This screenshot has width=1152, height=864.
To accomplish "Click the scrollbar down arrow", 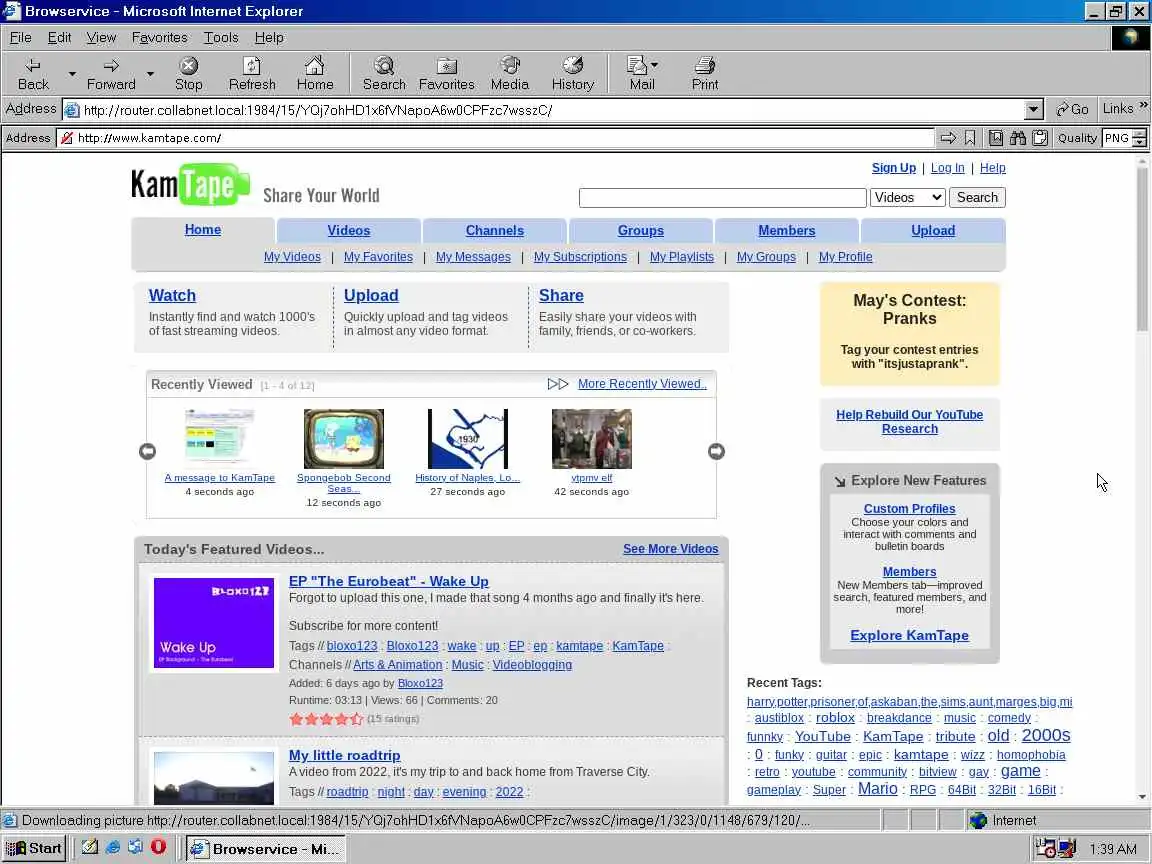I will [x=1142, y=796].
